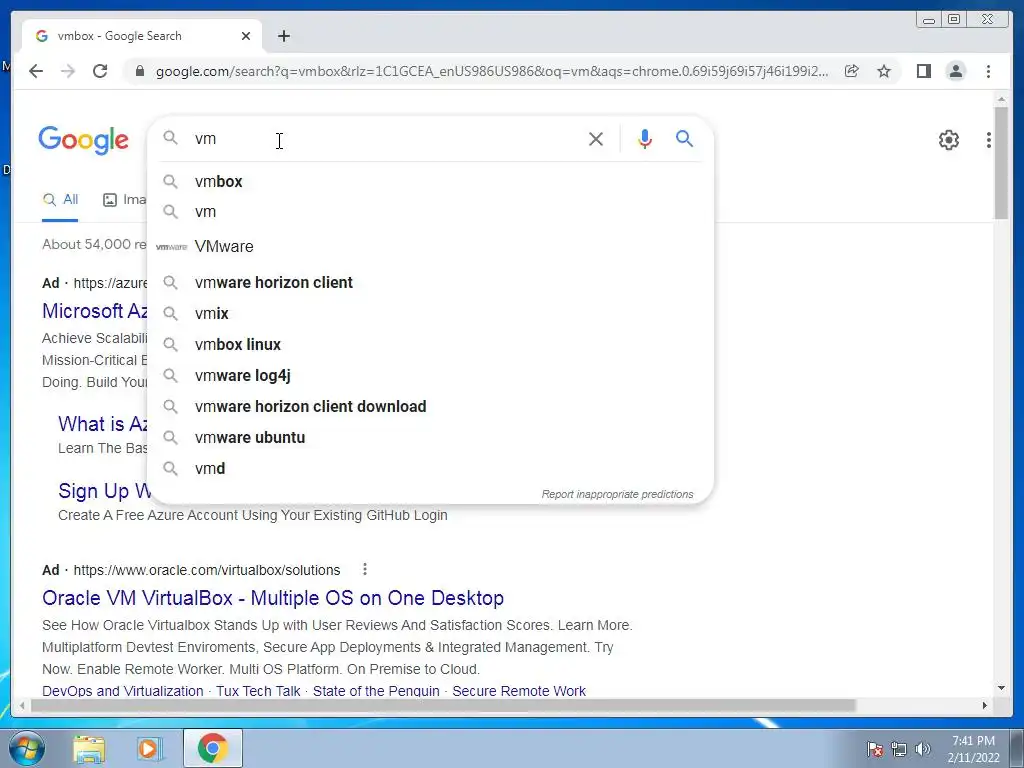Open the 'What is Az...' sitelink
Image resolution: width=1024 pixels, height=768 pixels.
(x=103, y=424)
